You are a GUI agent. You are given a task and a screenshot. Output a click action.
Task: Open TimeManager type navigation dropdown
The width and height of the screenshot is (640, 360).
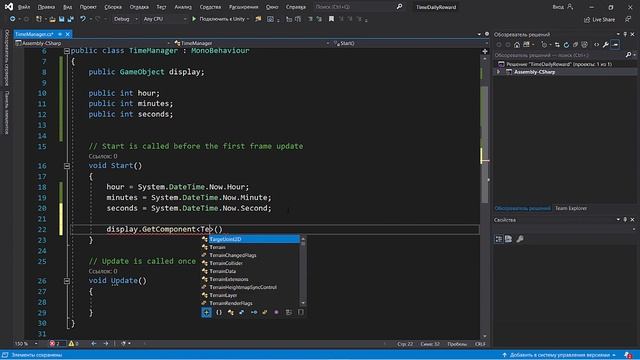251,43
